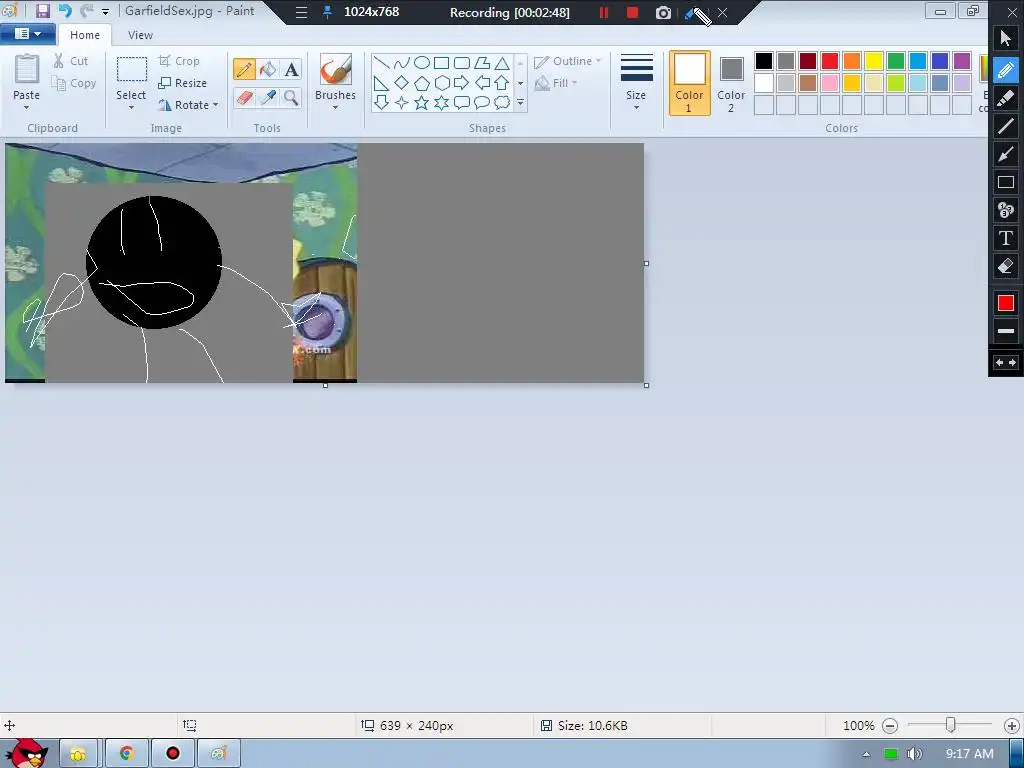The image size is (1024, 768).
Task: Select the recorder cursor arrow tool
Action: click(x=1006, y=39)
